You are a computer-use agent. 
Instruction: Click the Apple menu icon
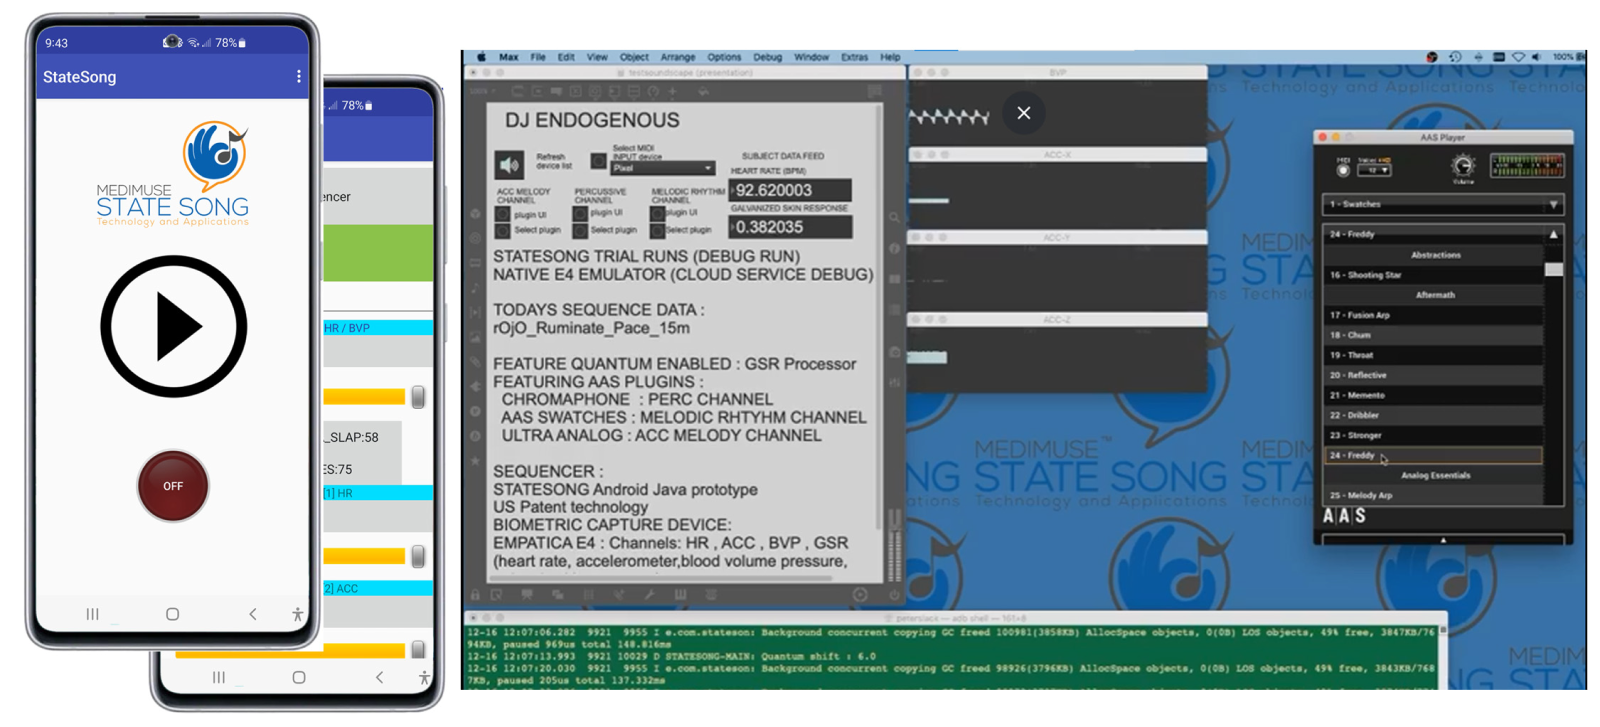coord(481,57)
